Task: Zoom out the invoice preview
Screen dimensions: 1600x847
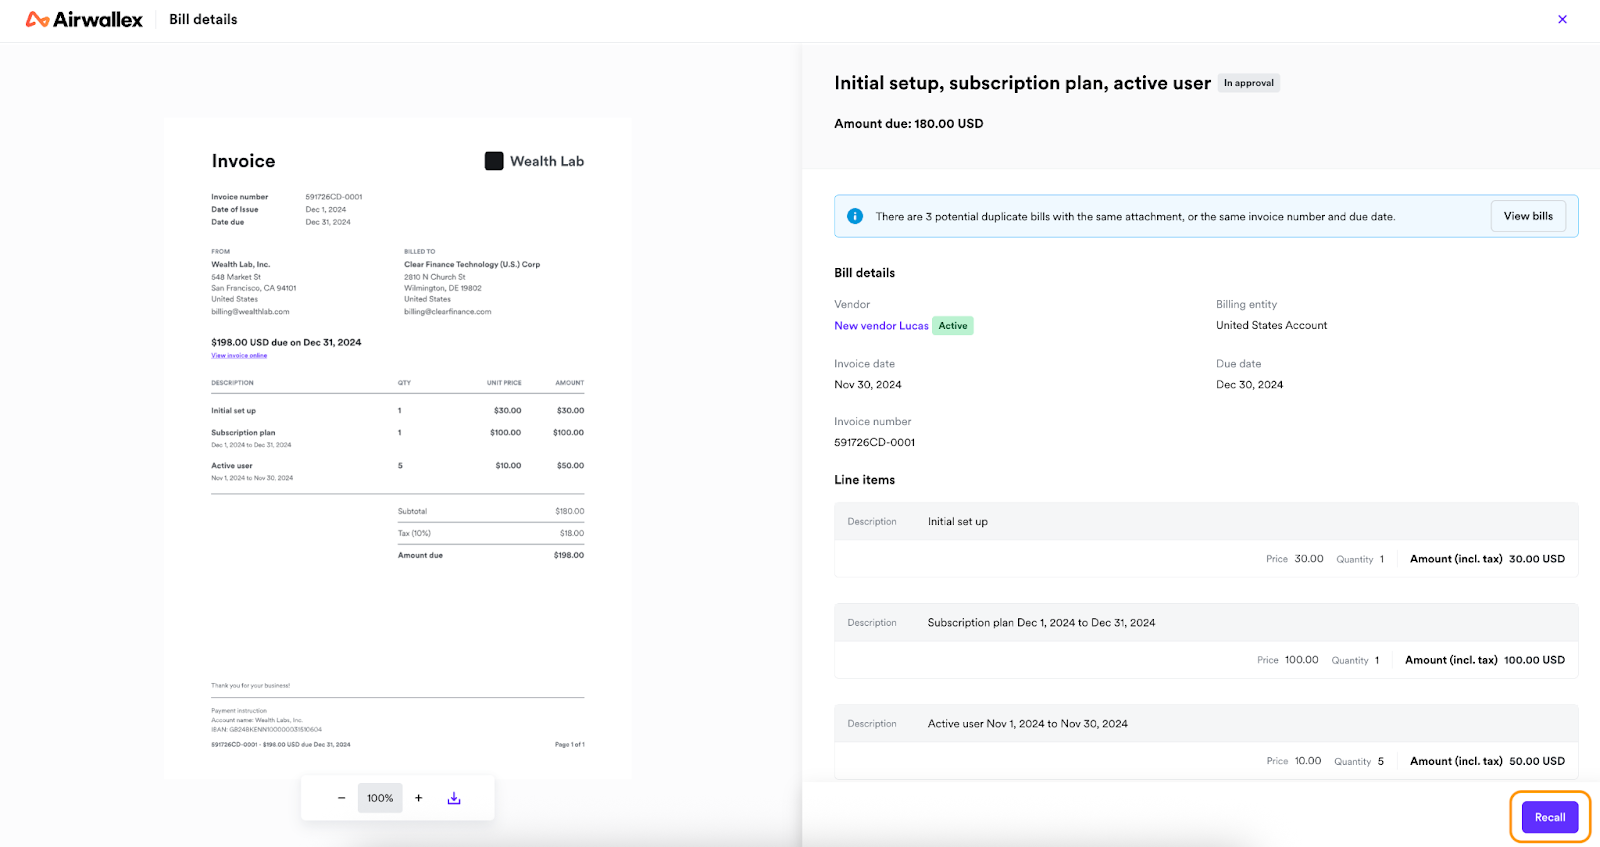Action: point(341,798)
